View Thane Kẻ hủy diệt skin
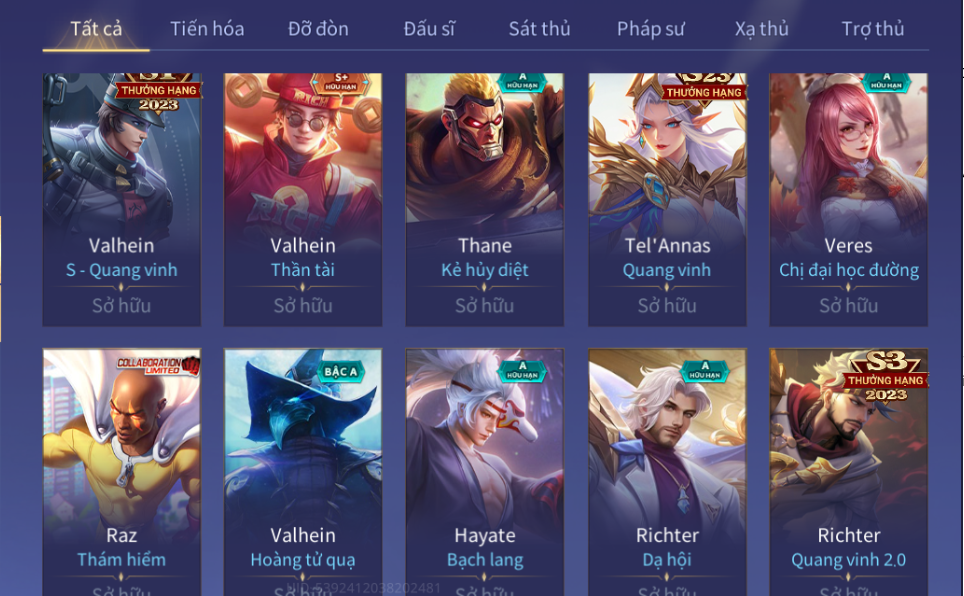 click(484, 200)
